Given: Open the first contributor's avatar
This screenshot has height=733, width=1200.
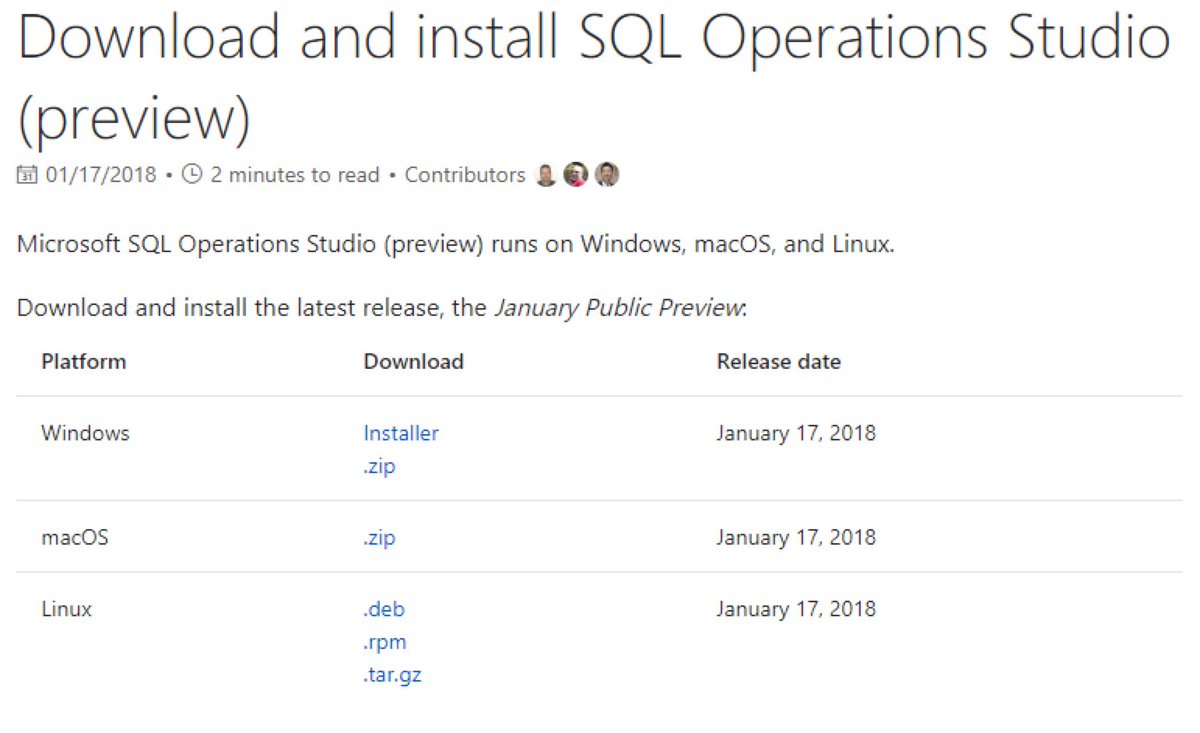Looking at the screenshot, I should pos(546,175).
